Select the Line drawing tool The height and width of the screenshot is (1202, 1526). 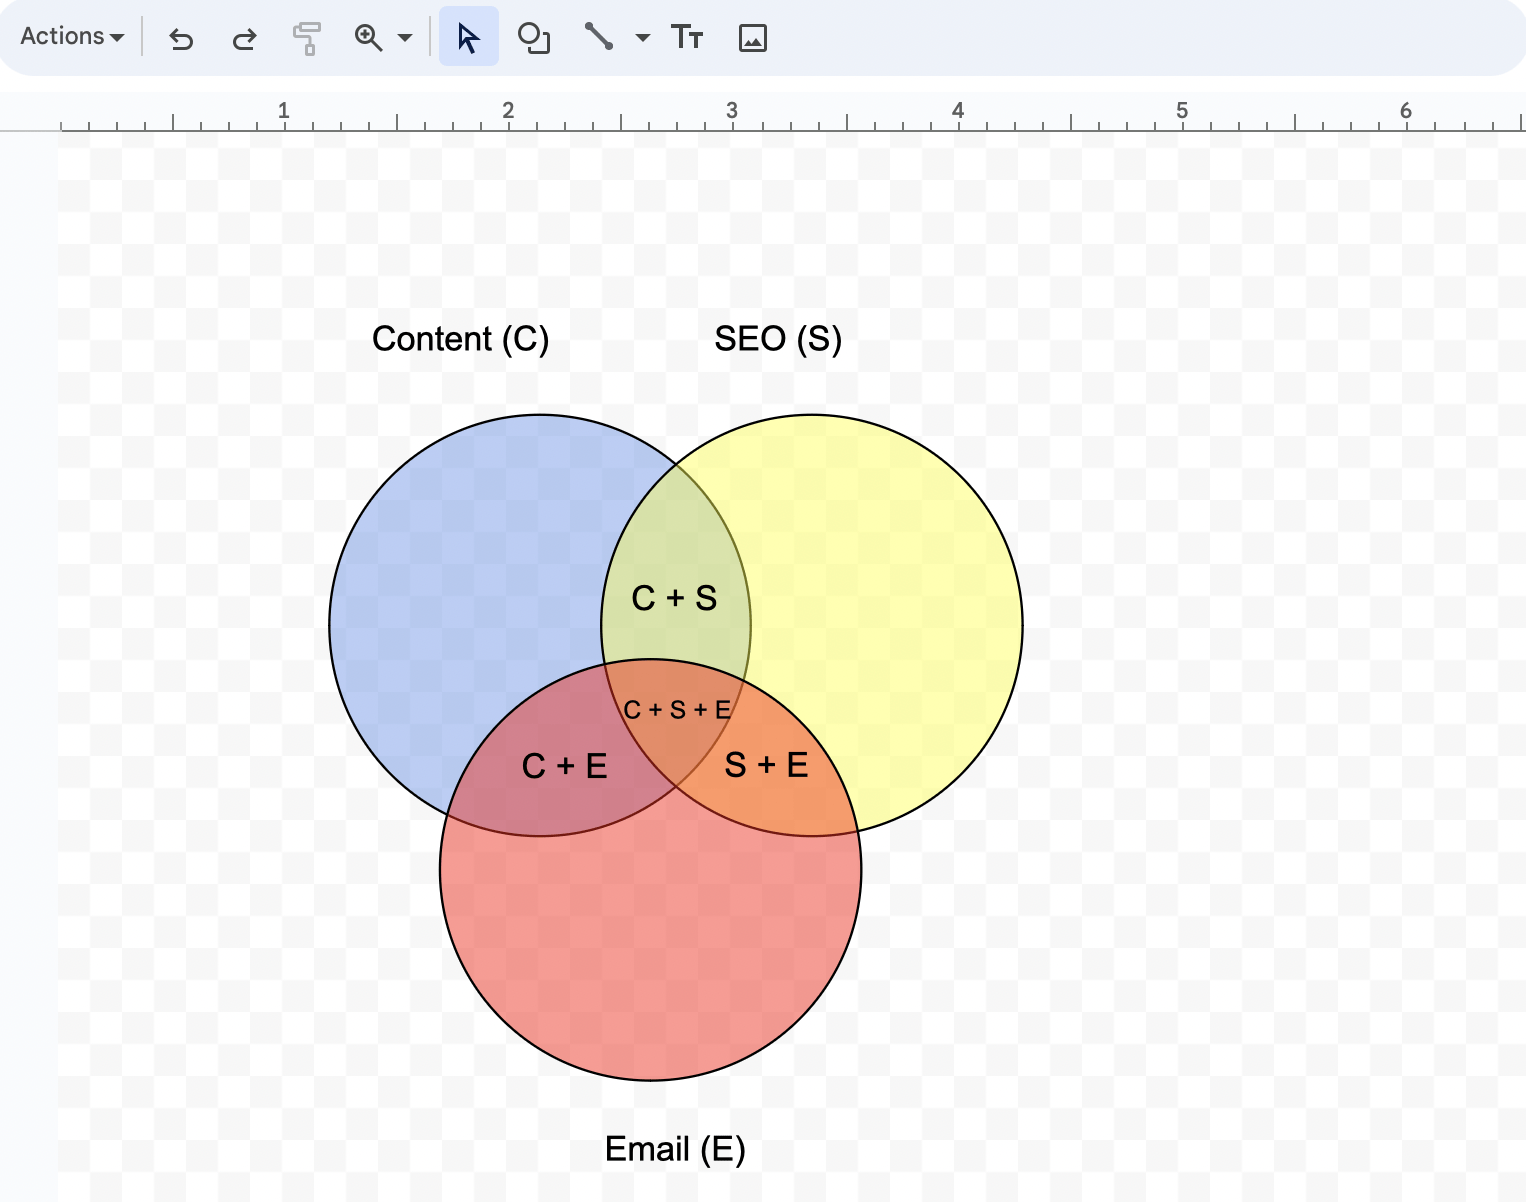(601, 37)
